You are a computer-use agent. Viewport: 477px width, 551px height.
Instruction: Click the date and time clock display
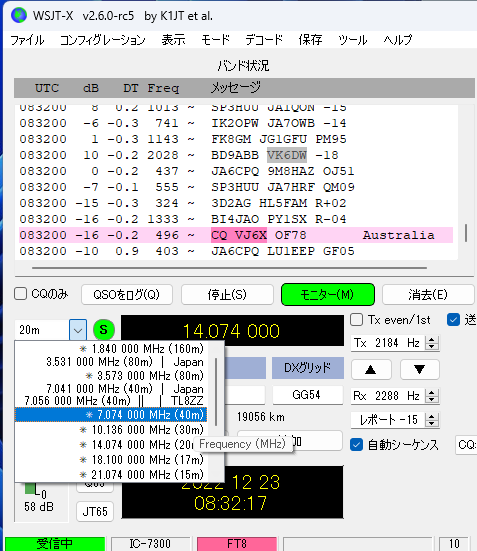coord(232,492)
